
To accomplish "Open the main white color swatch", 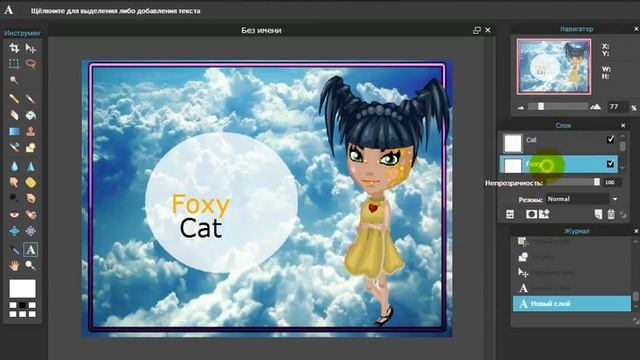I will 22,289.
